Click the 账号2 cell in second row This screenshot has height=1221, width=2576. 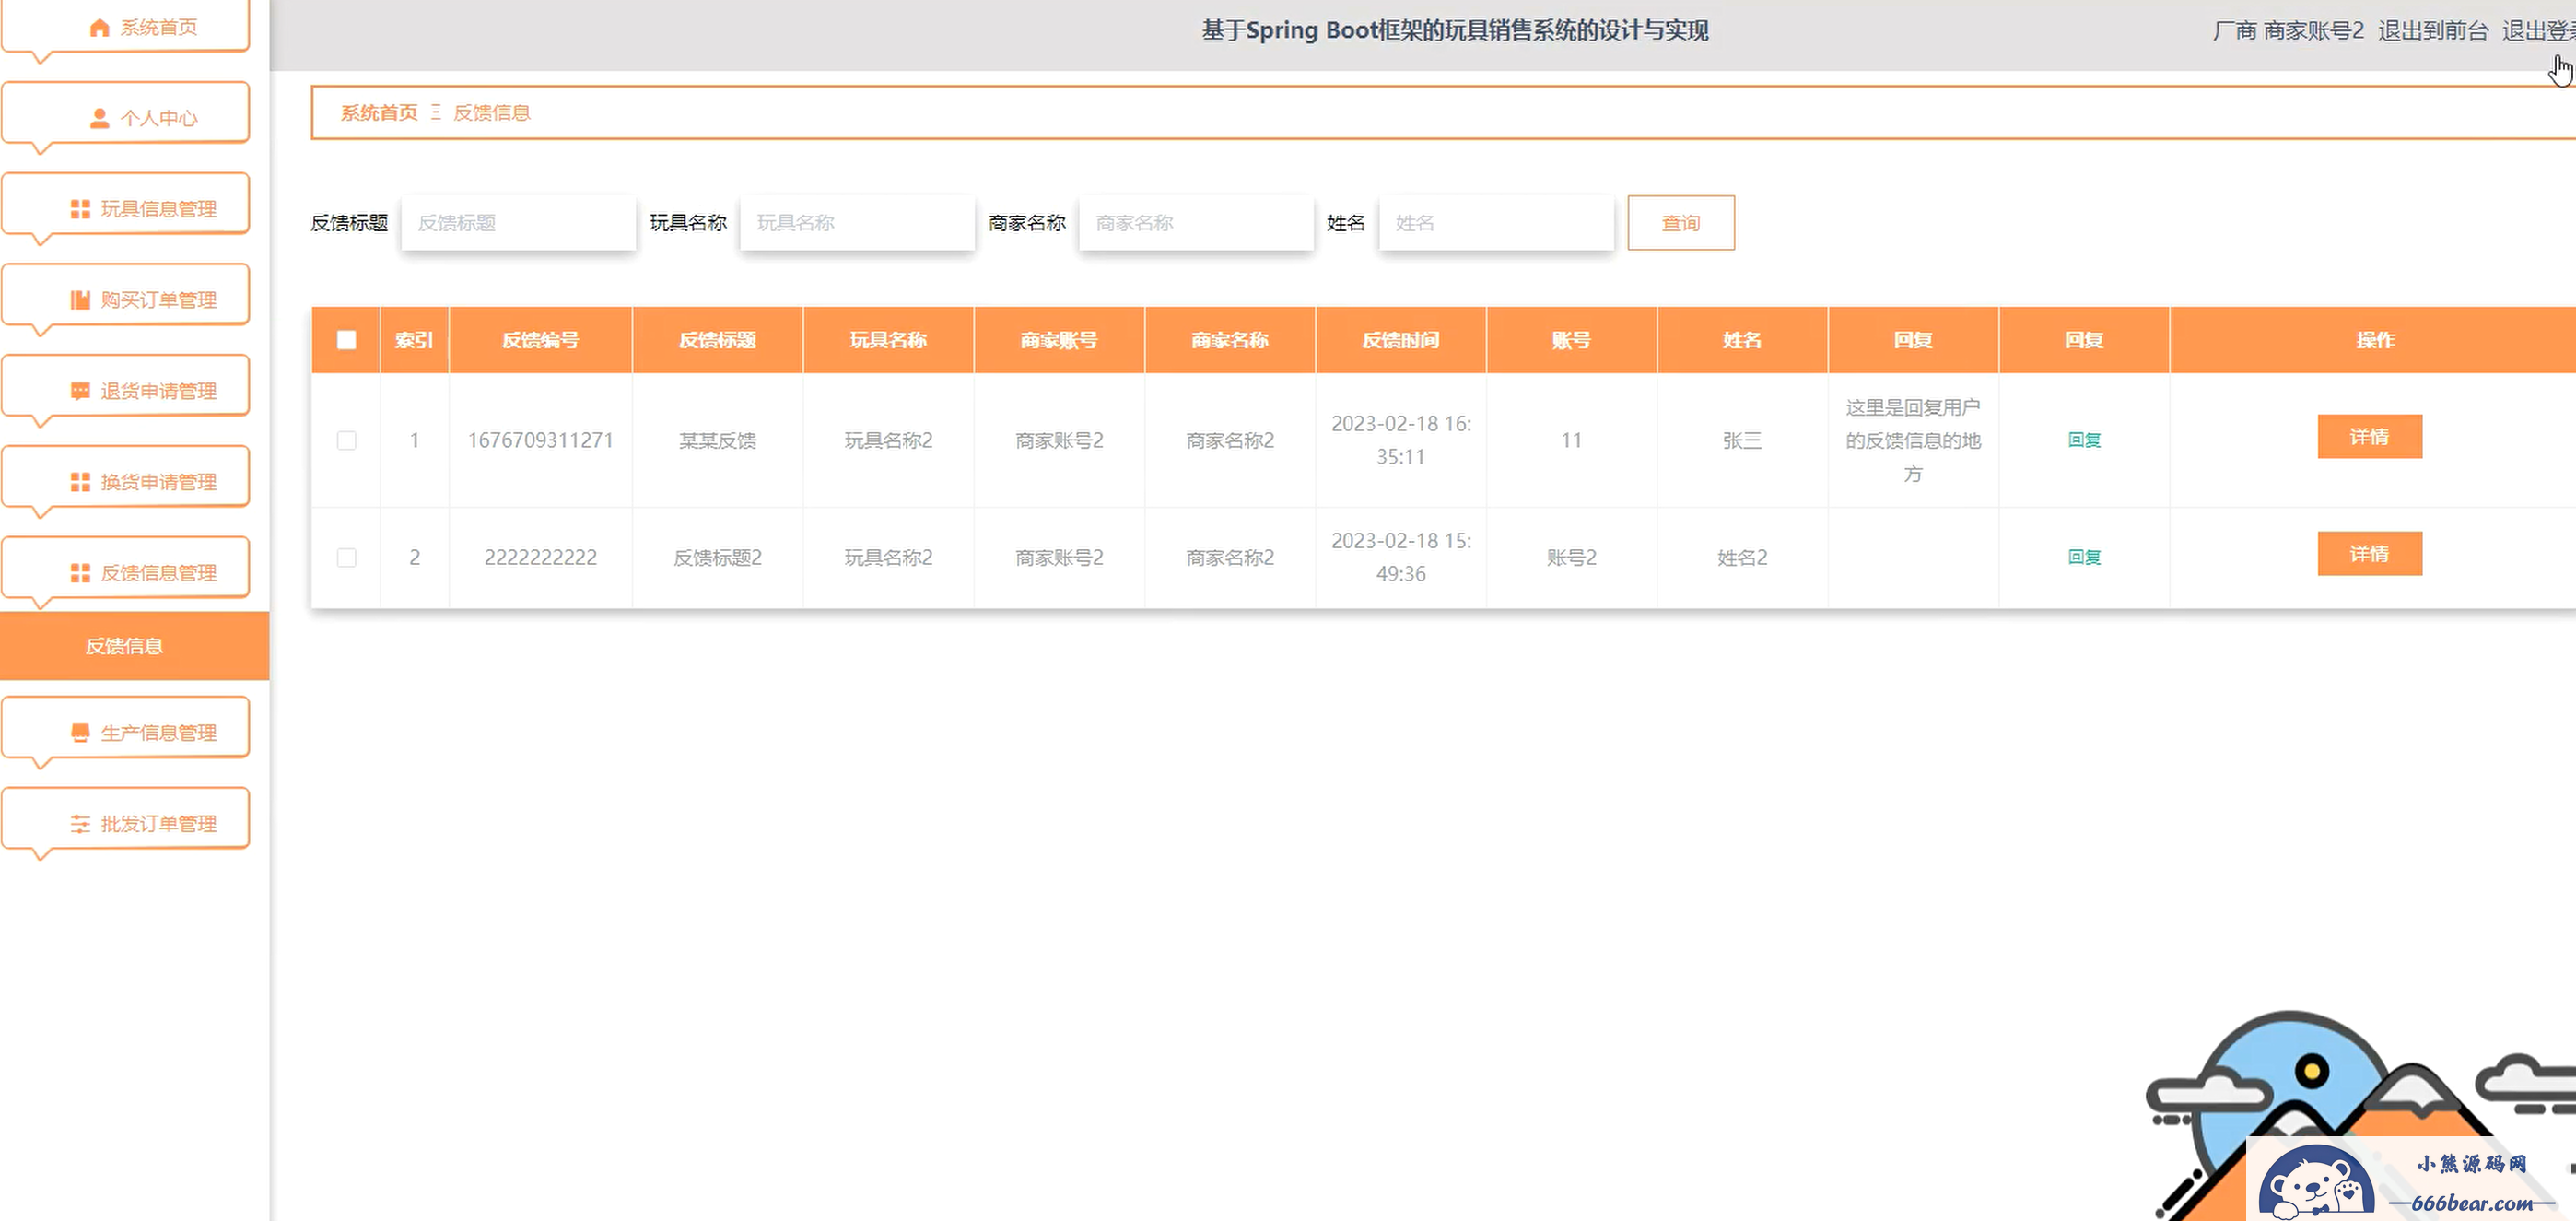click(1571, 557)
